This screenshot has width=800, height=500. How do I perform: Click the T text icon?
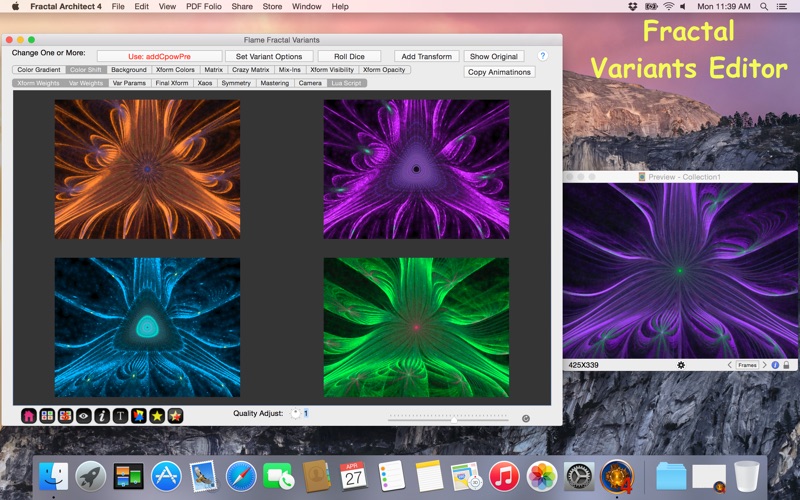[120, 416]
